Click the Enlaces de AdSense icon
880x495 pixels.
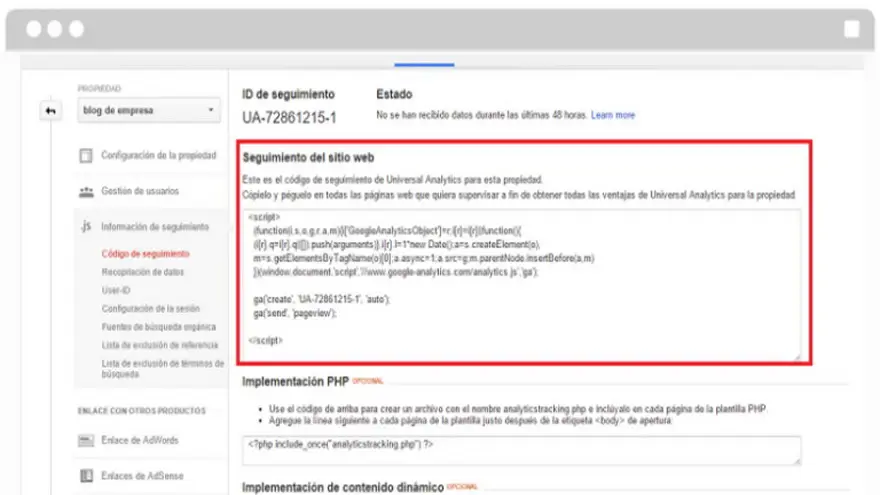coord(86,476)
